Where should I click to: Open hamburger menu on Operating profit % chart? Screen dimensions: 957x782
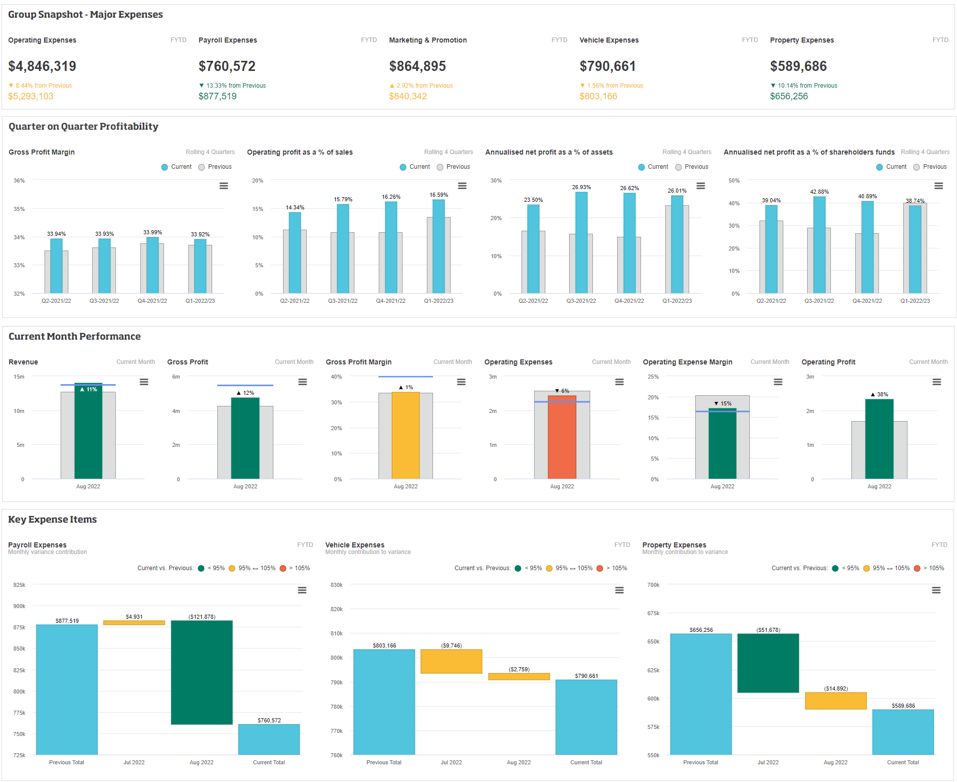[x=462, y=186]
